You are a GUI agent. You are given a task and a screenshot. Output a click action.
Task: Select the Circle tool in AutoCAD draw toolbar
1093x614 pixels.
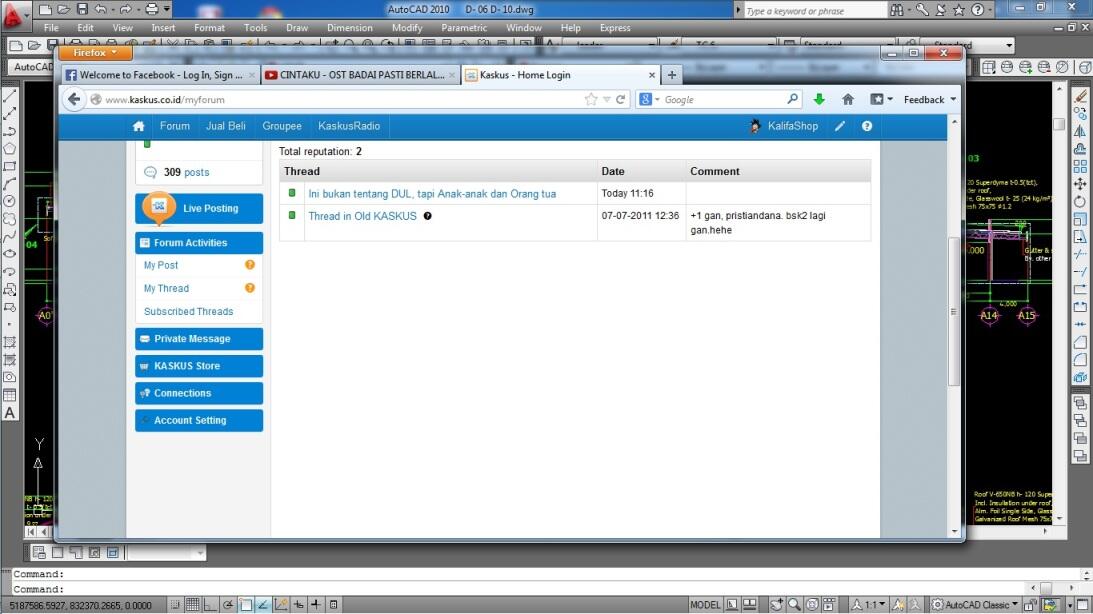tap(10, 201)
